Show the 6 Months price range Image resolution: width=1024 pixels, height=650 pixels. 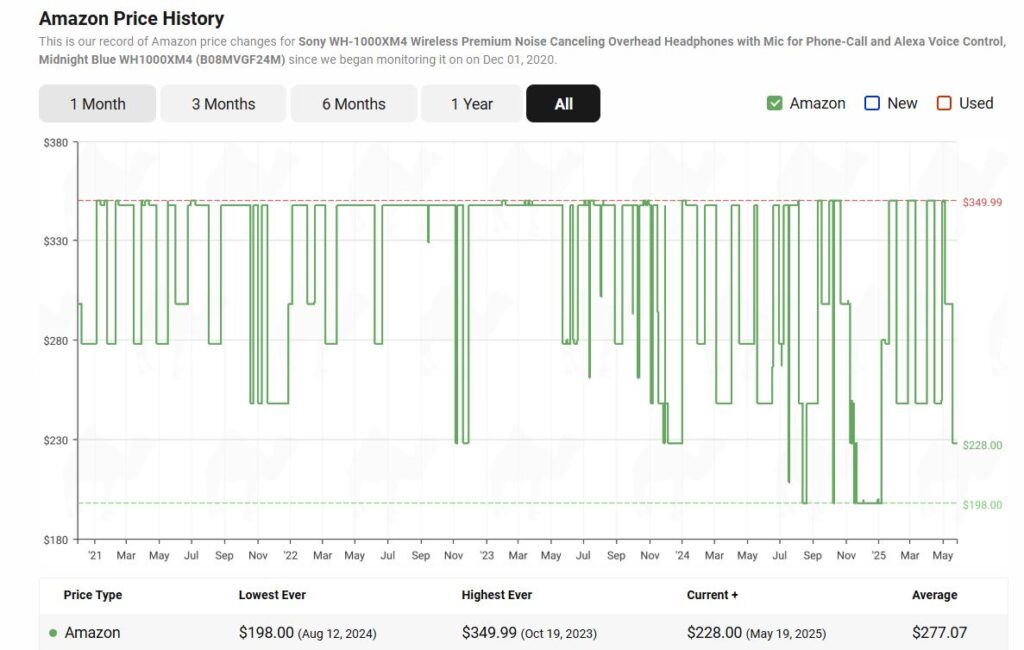click(x=353, y=104)
